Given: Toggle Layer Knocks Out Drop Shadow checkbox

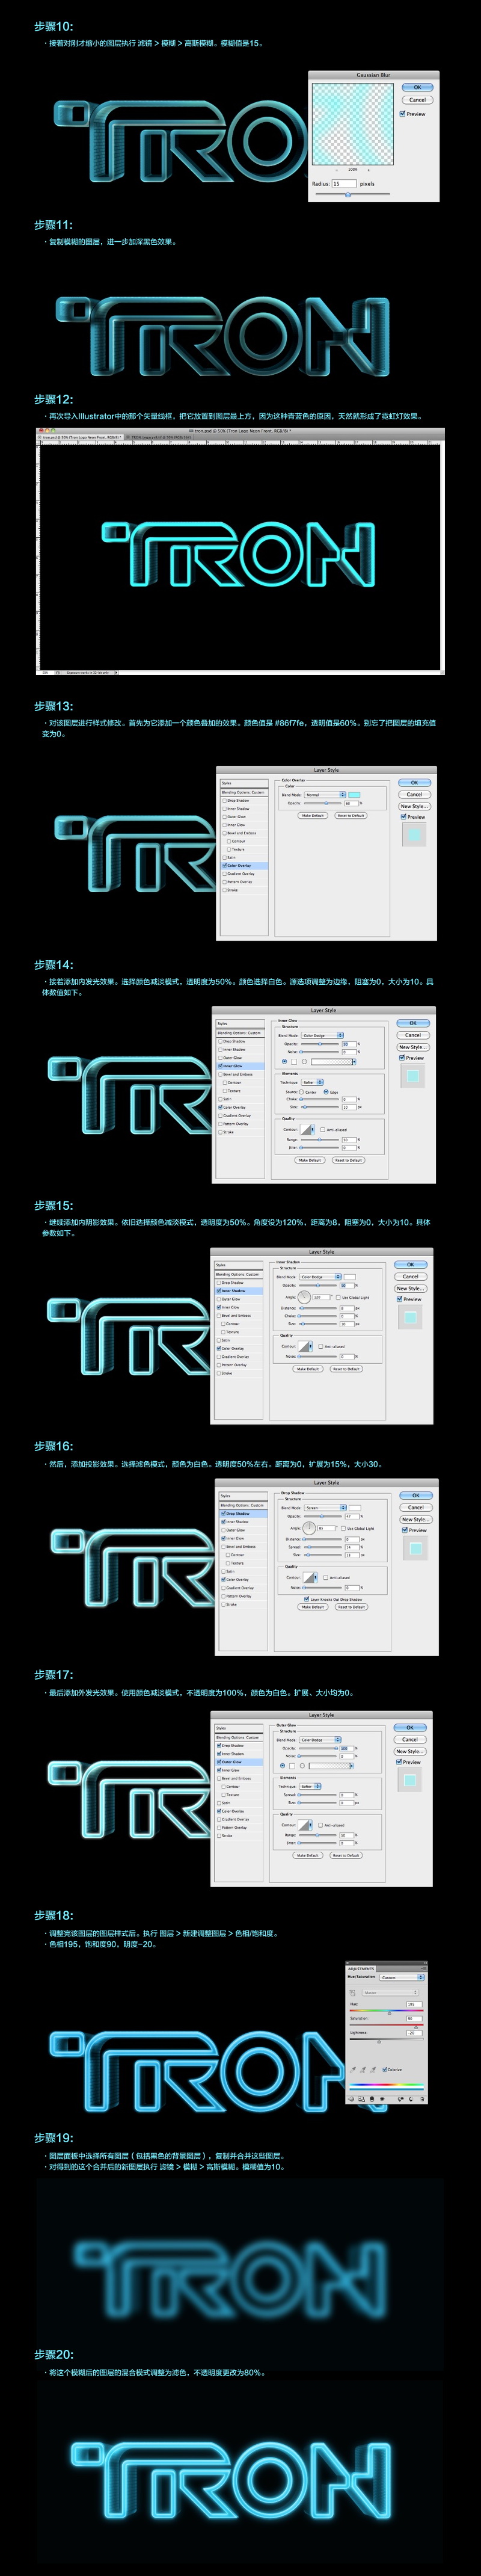Looking at the screenshot, I should pyautogui.click(x=306, y=1599).
